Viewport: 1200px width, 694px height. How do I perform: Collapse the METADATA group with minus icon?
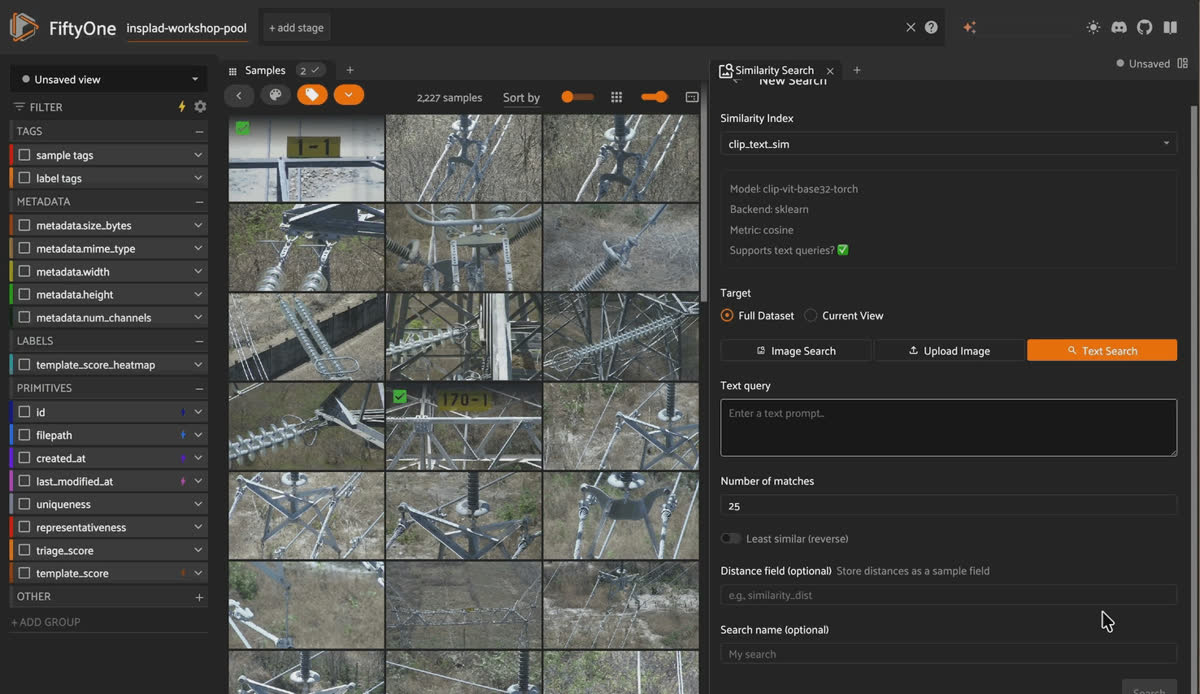[x=199, y=202]
